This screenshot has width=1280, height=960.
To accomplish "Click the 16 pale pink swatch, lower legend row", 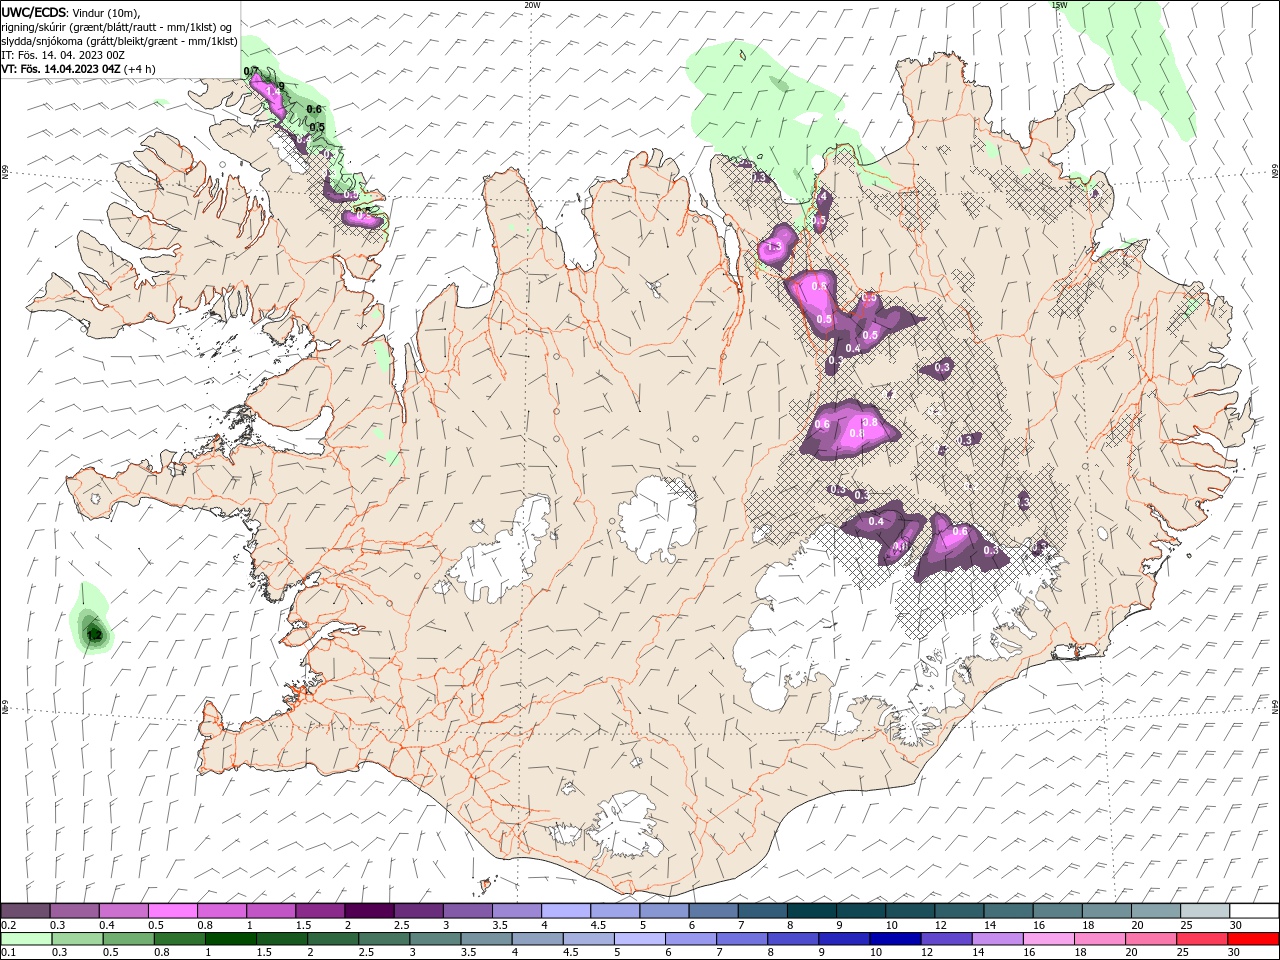I will click(x=1047, y=939).
